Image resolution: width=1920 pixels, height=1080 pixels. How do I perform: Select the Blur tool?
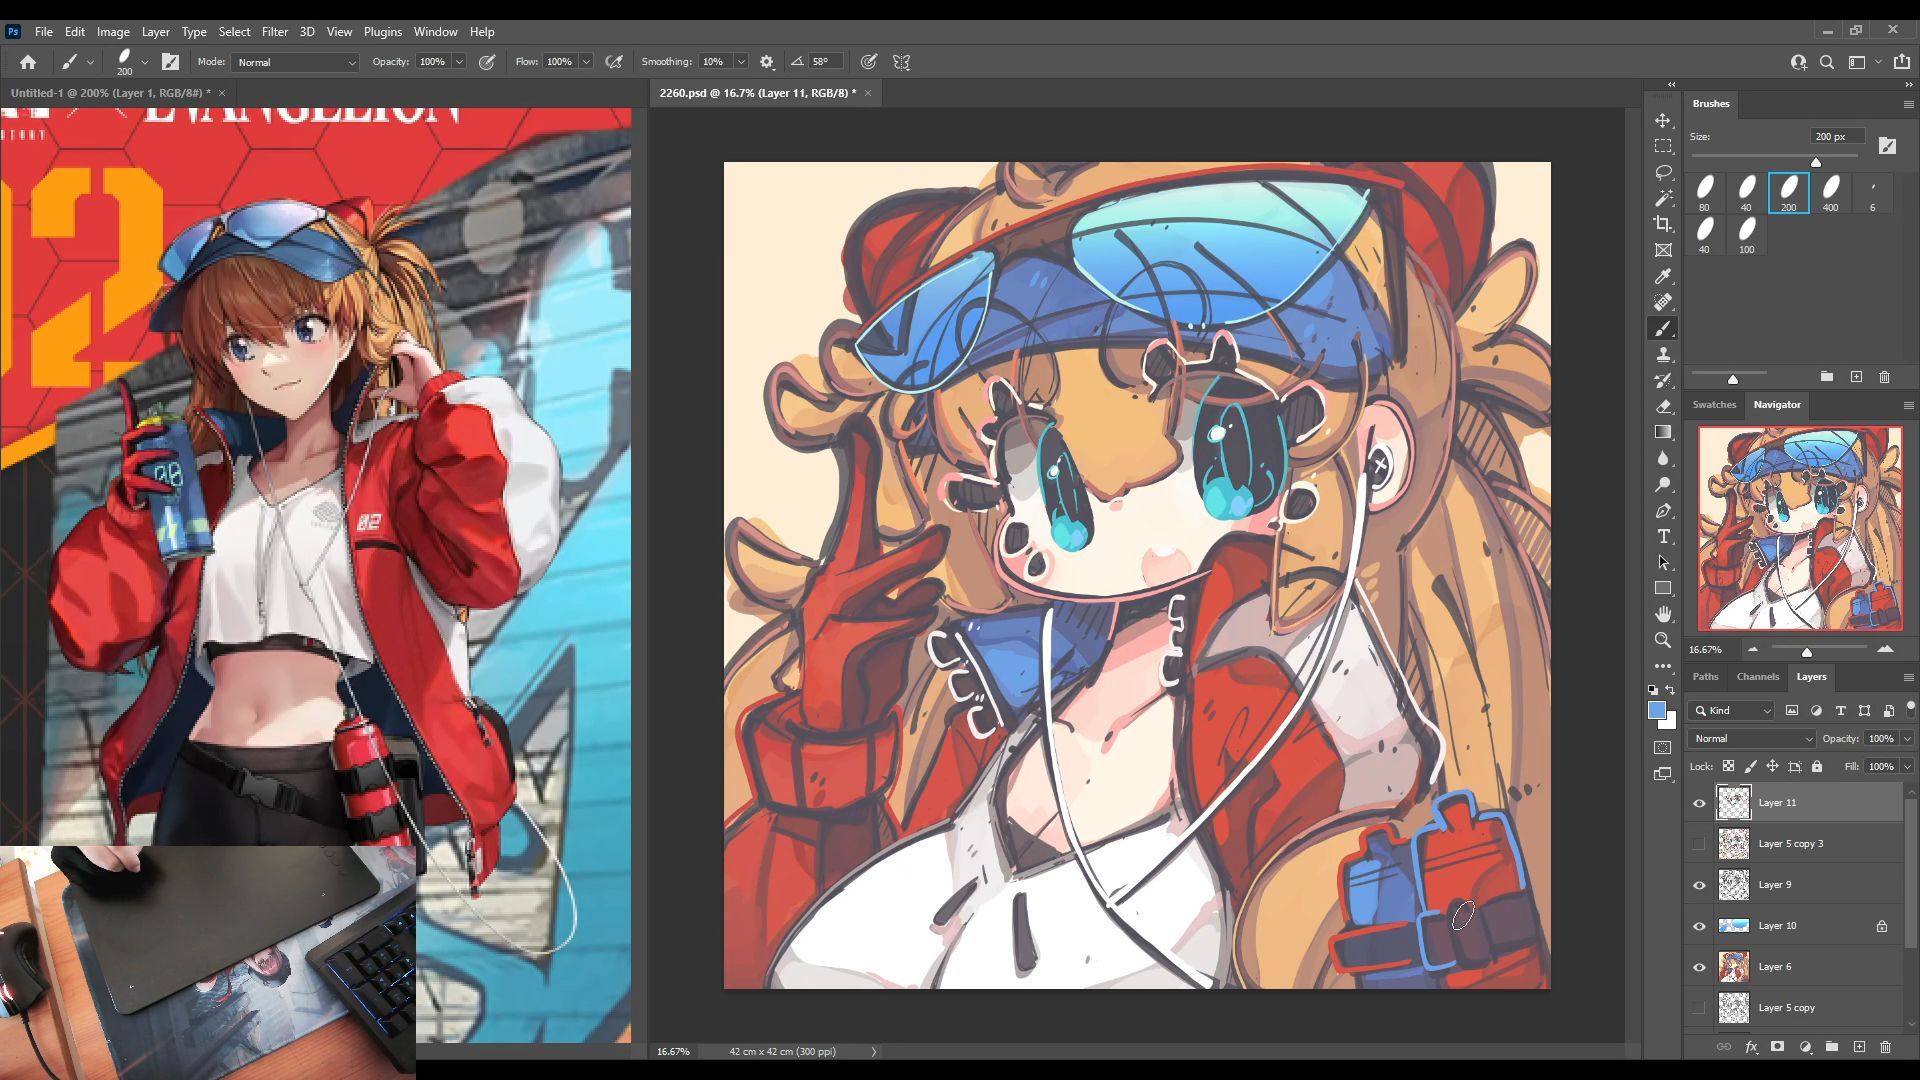click(x=1663, y=458)
